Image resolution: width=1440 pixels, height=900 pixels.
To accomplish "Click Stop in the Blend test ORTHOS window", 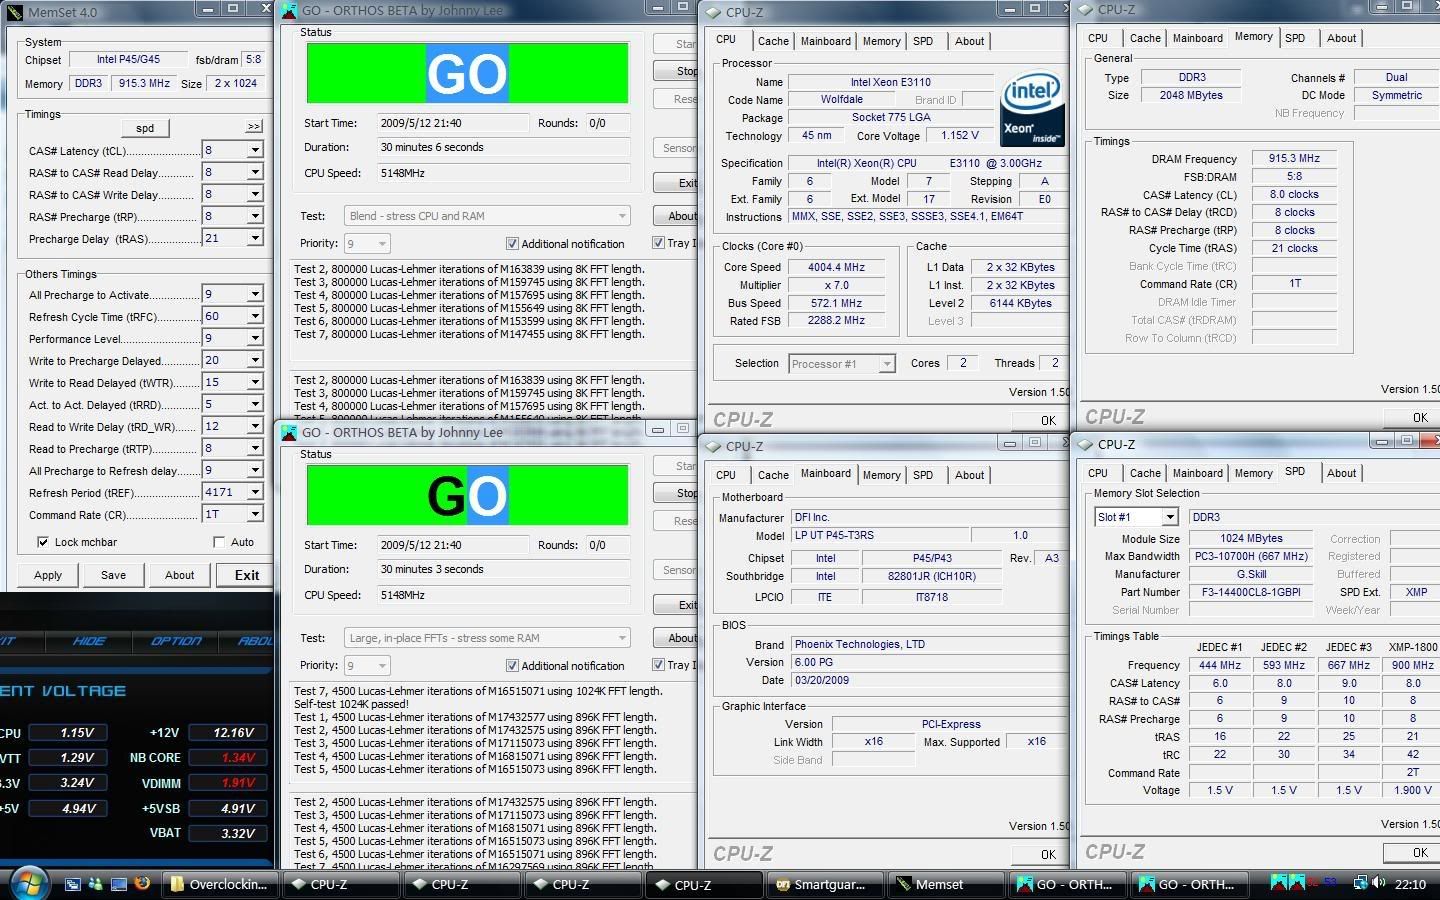I will (x=675, y=71).
